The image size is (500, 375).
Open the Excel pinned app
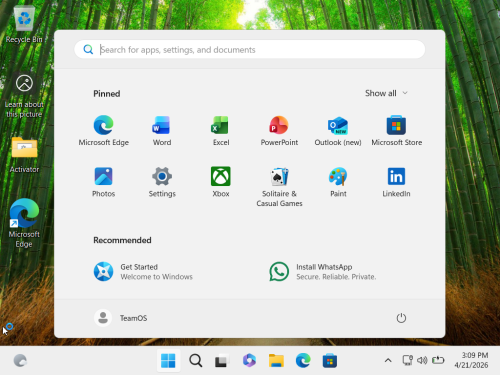tap(221, 131)
